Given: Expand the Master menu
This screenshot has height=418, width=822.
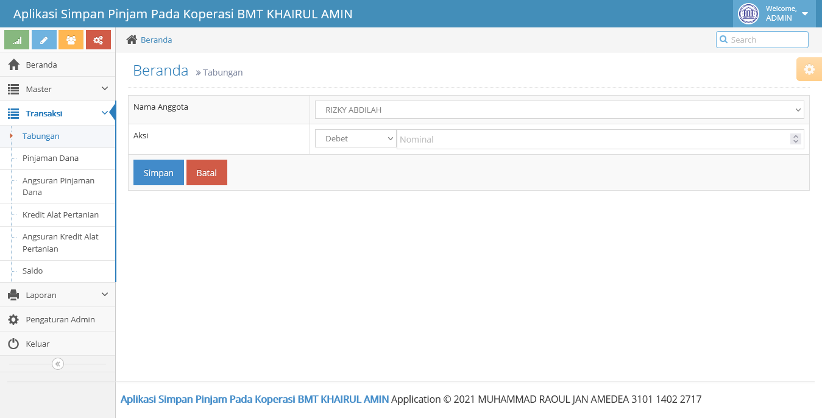Looking at the screenshot, I should 58,89.
